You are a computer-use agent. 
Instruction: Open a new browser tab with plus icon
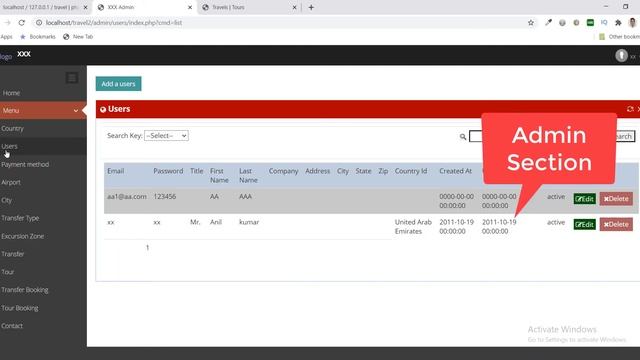(311, 7)
